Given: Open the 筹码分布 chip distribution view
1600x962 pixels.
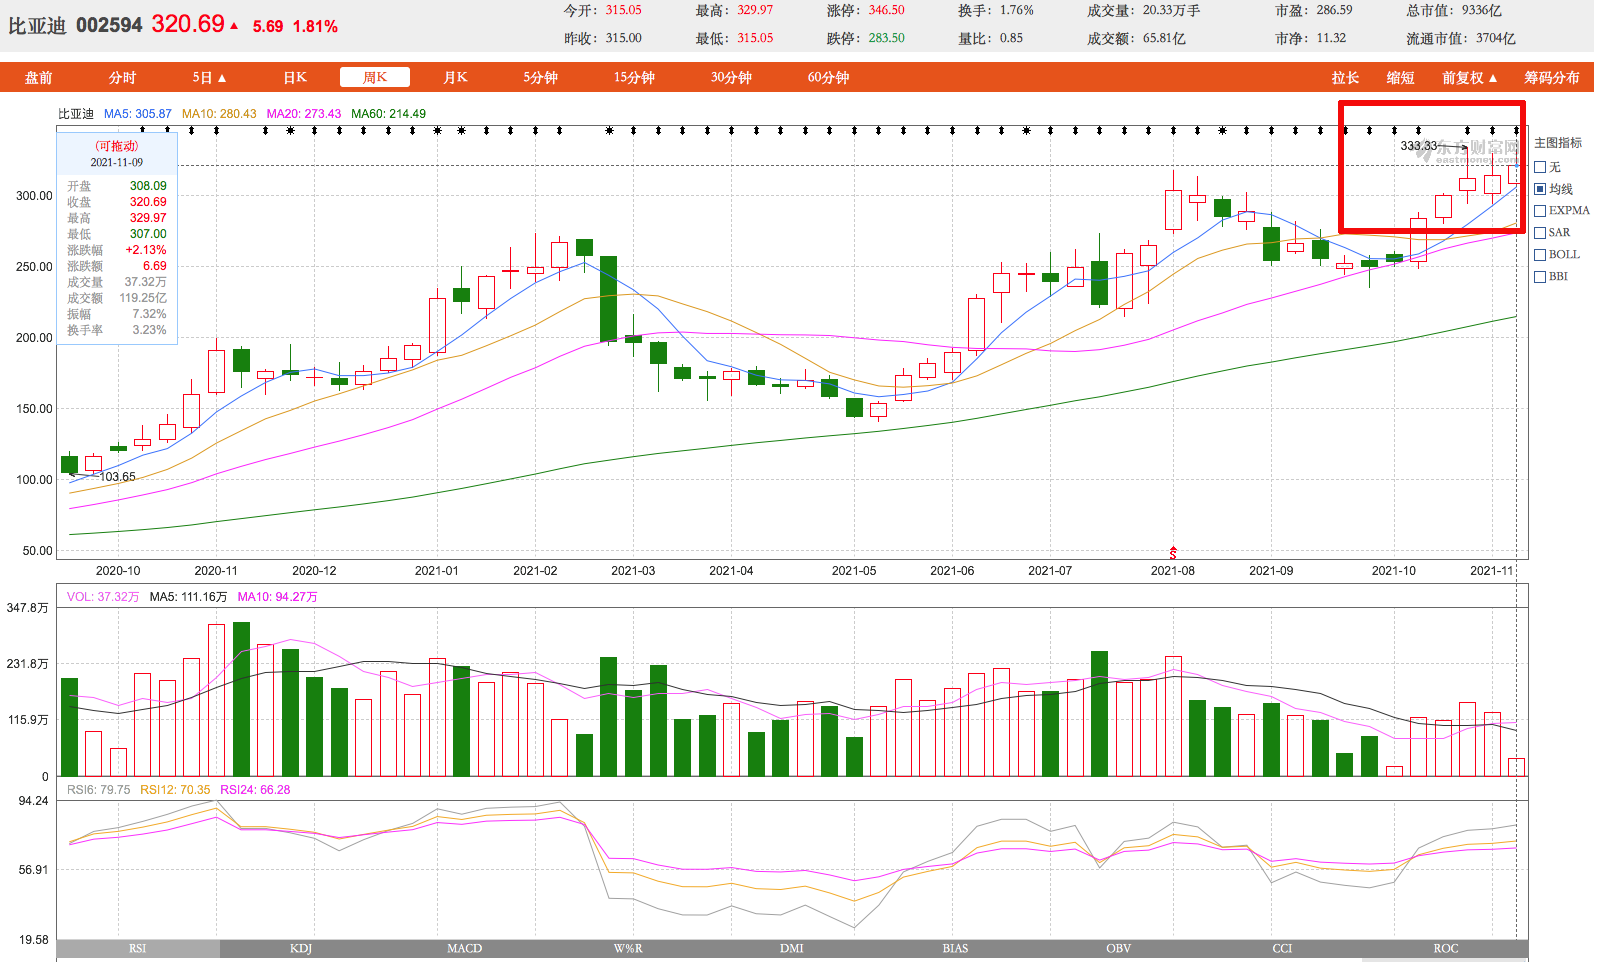Looking at the screenshot, I should [1552, 77].
